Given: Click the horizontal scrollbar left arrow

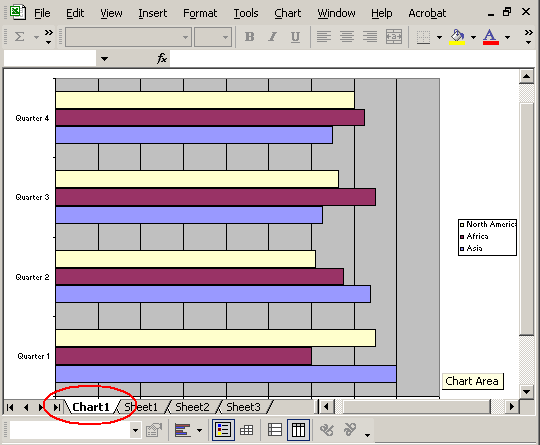Looking at the screenshot, I should click(326, 407).
